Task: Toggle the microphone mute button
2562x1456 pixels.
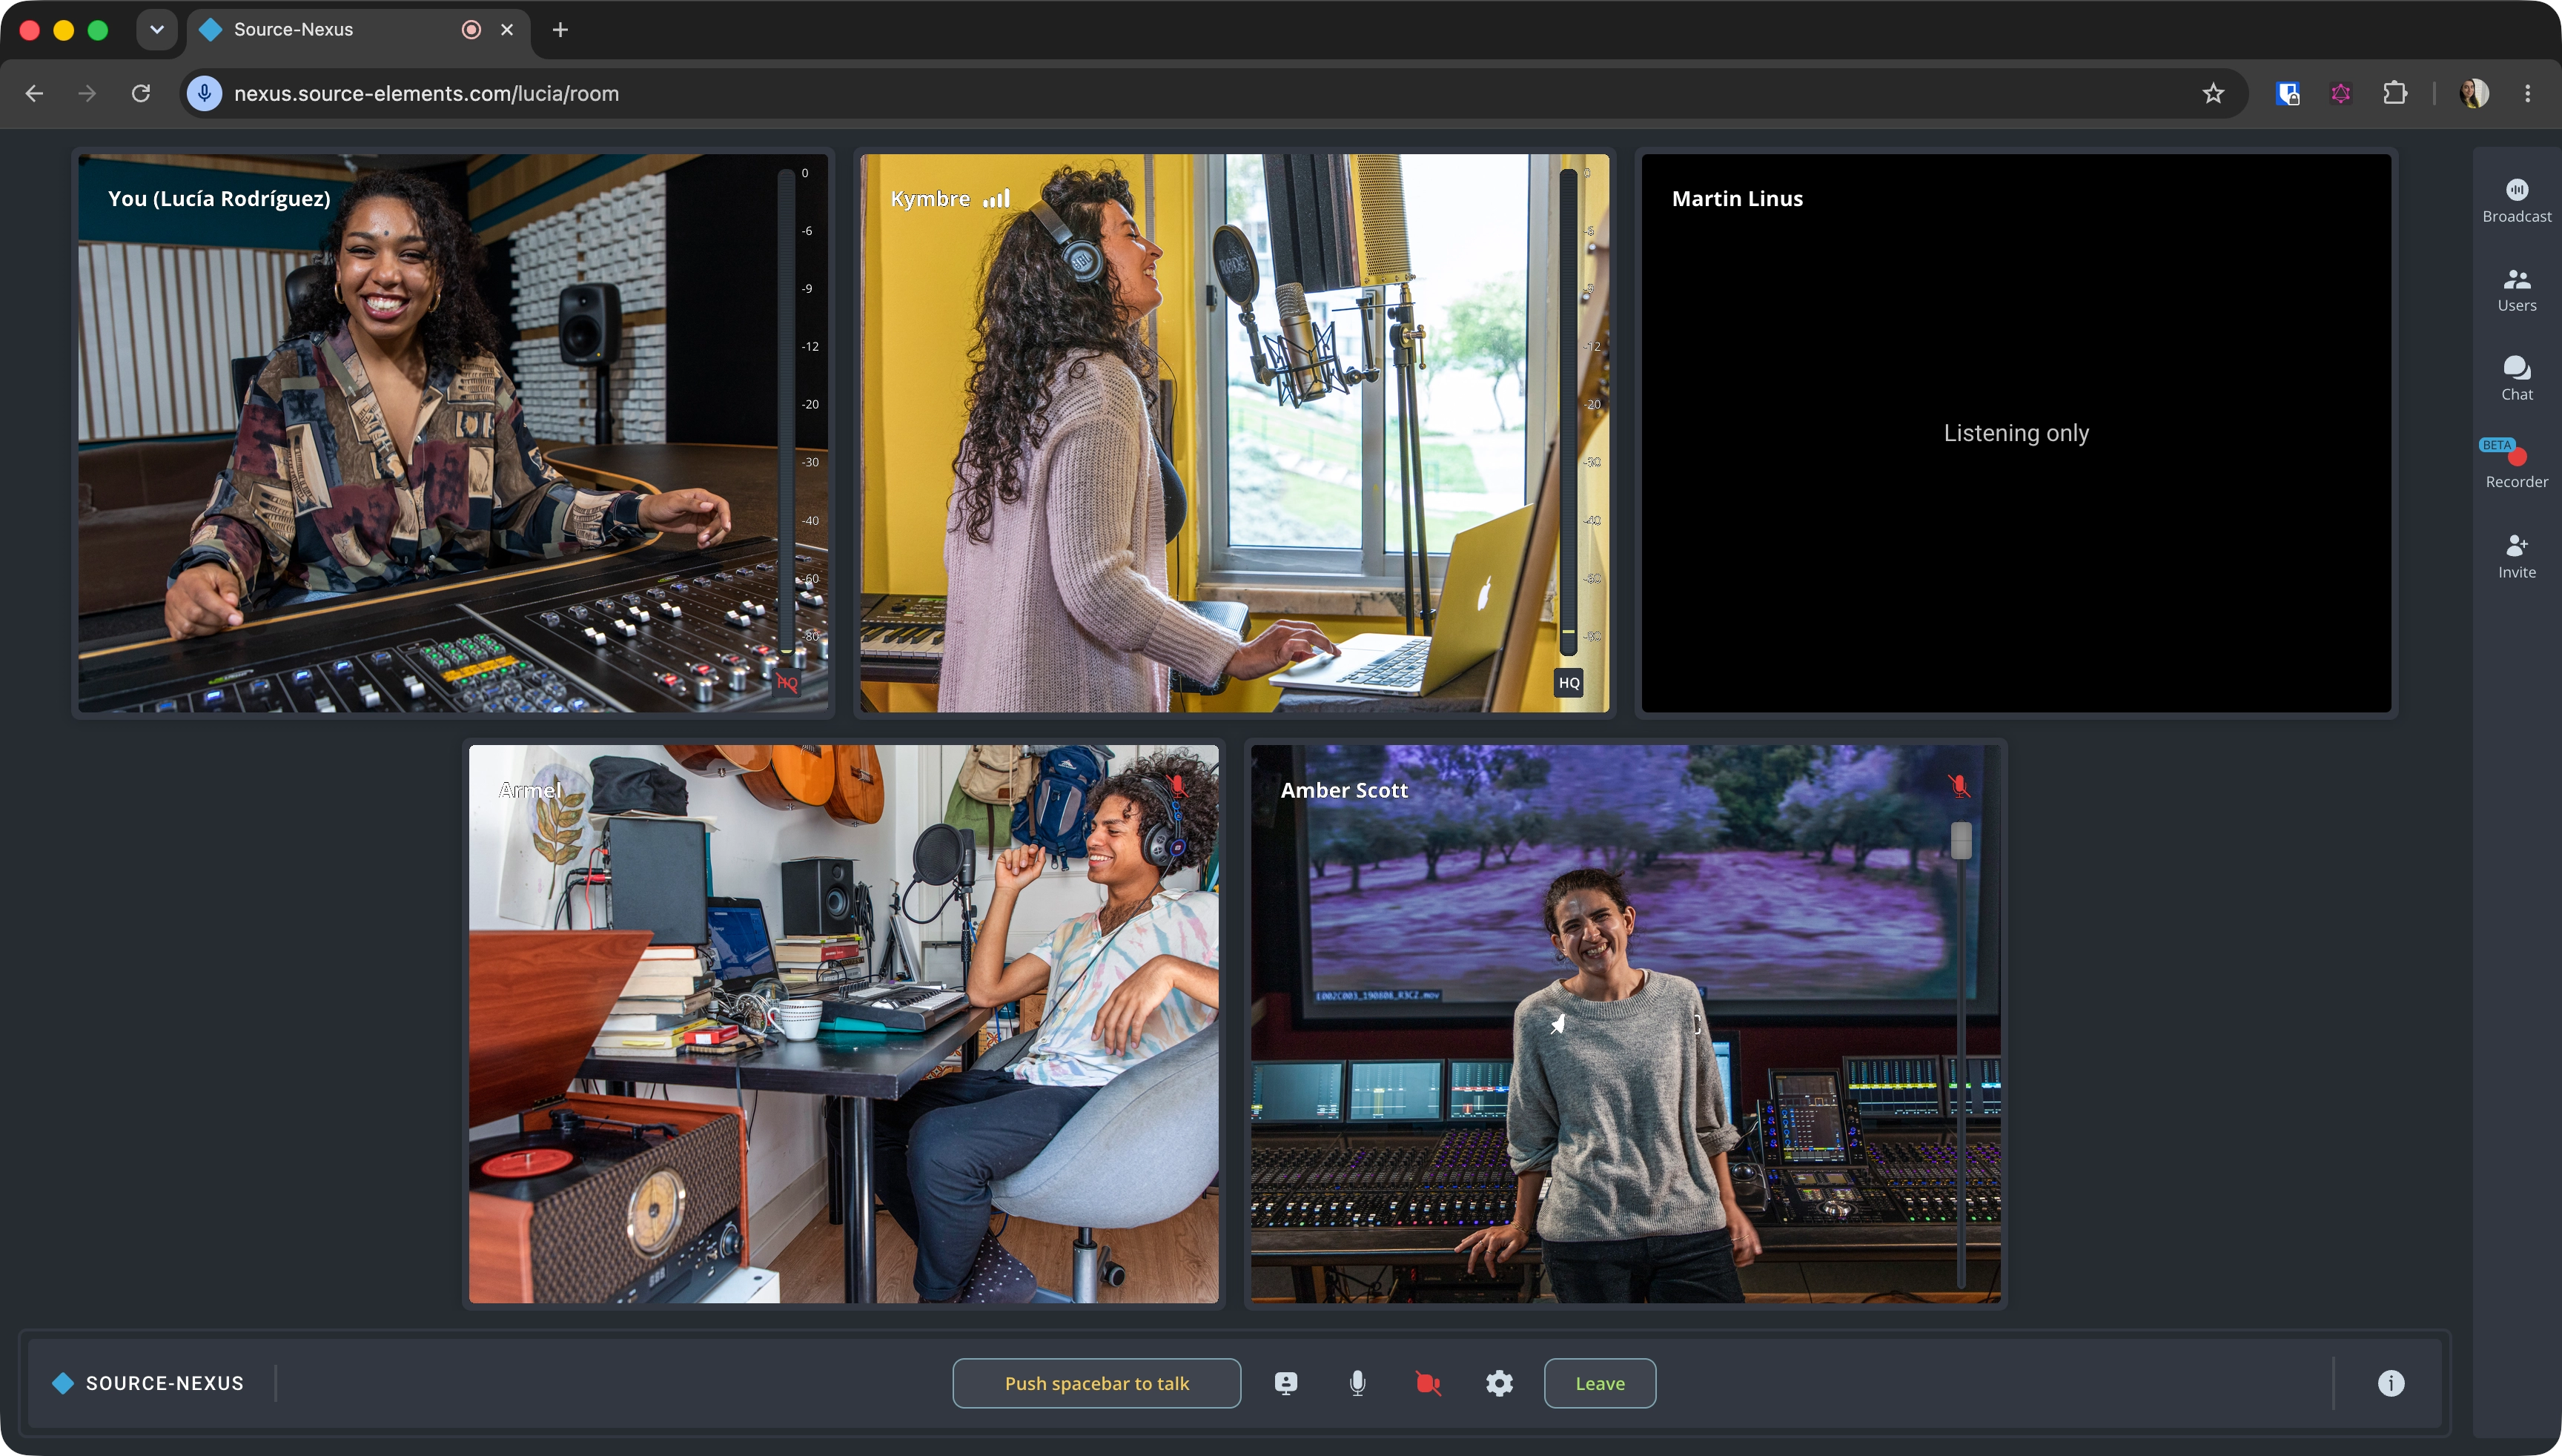Action: (1357, 1383)
